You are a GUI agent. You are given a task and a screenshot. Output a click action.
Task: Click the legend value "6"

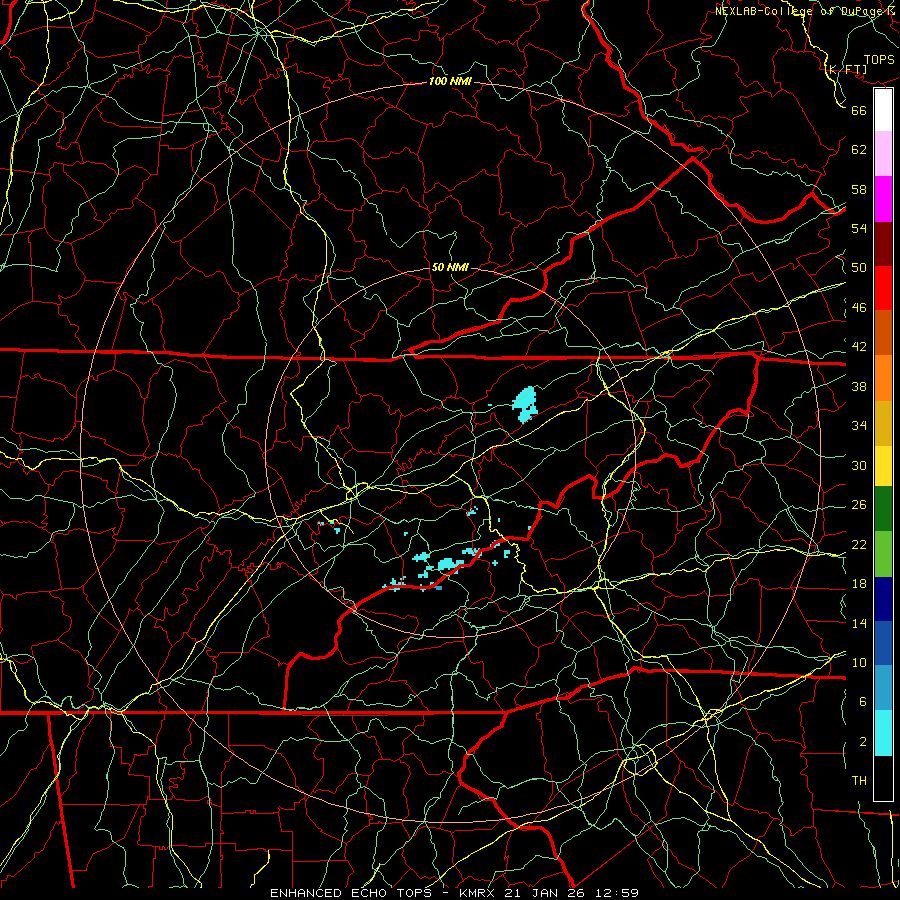863,702
